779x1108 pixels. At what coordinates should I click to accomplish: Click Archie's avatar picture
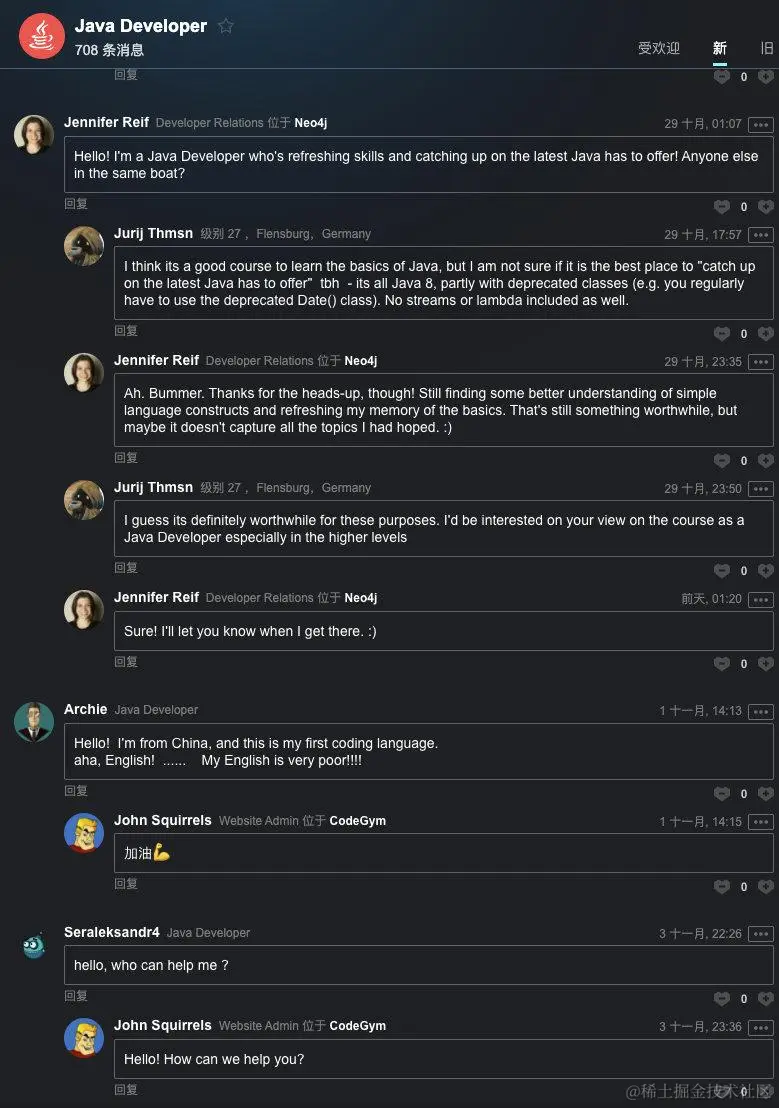(x=34, y=721)
